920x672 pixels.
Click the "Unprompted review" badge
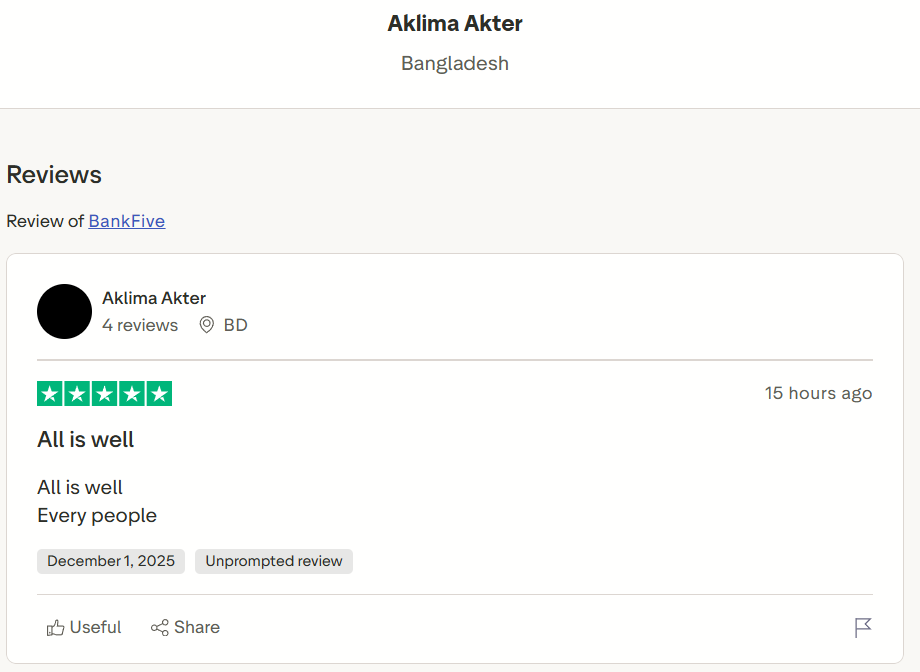pyautogui.click(x=274, y=561)
